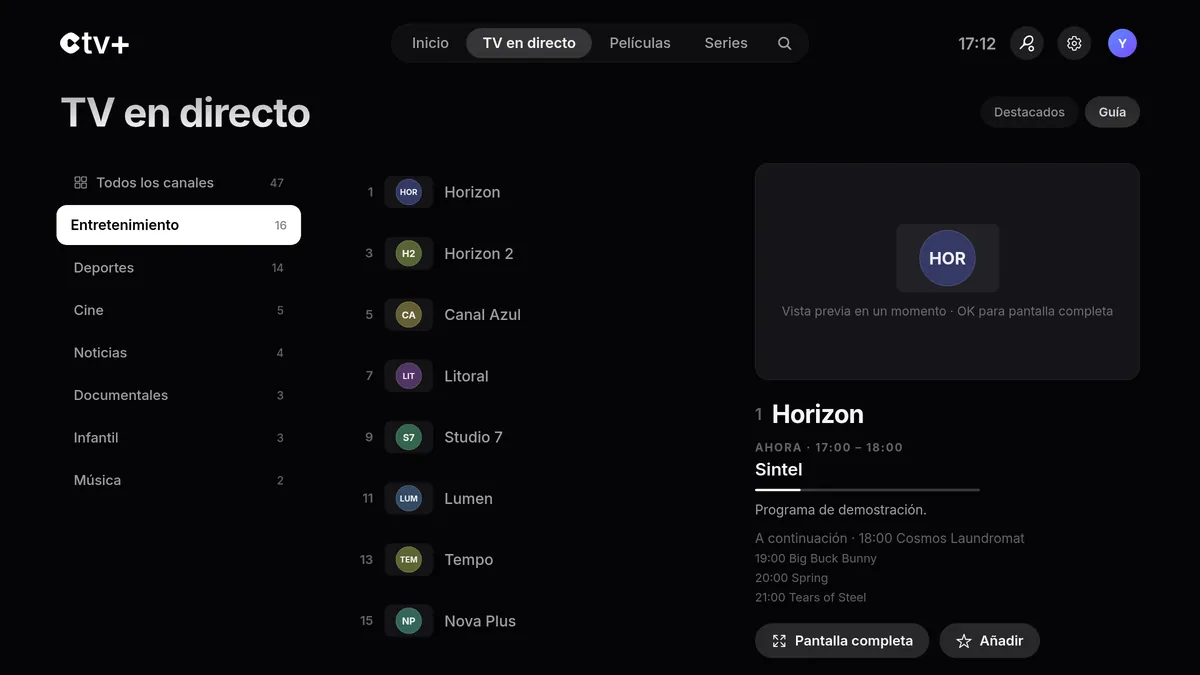Click the 21:00 Tears of Steel listing

(x=811, y=597)
